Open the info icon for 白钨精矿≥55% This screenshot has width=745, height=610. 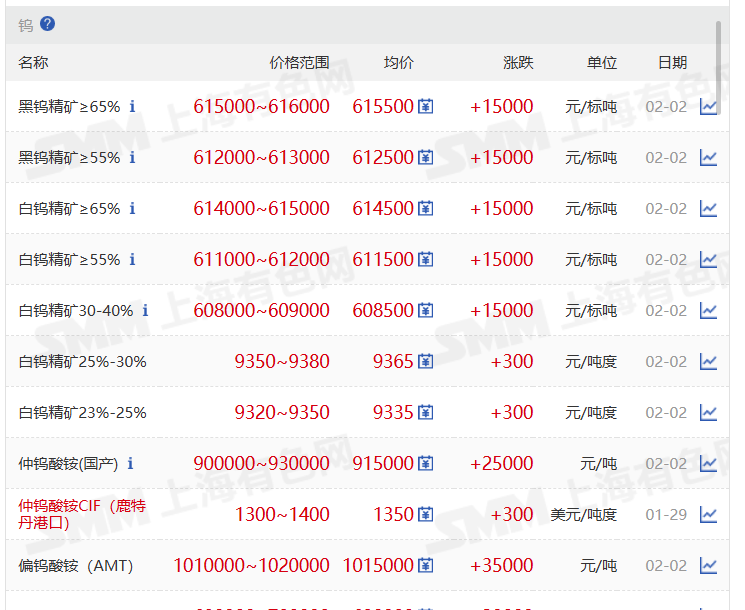point(132,259)
